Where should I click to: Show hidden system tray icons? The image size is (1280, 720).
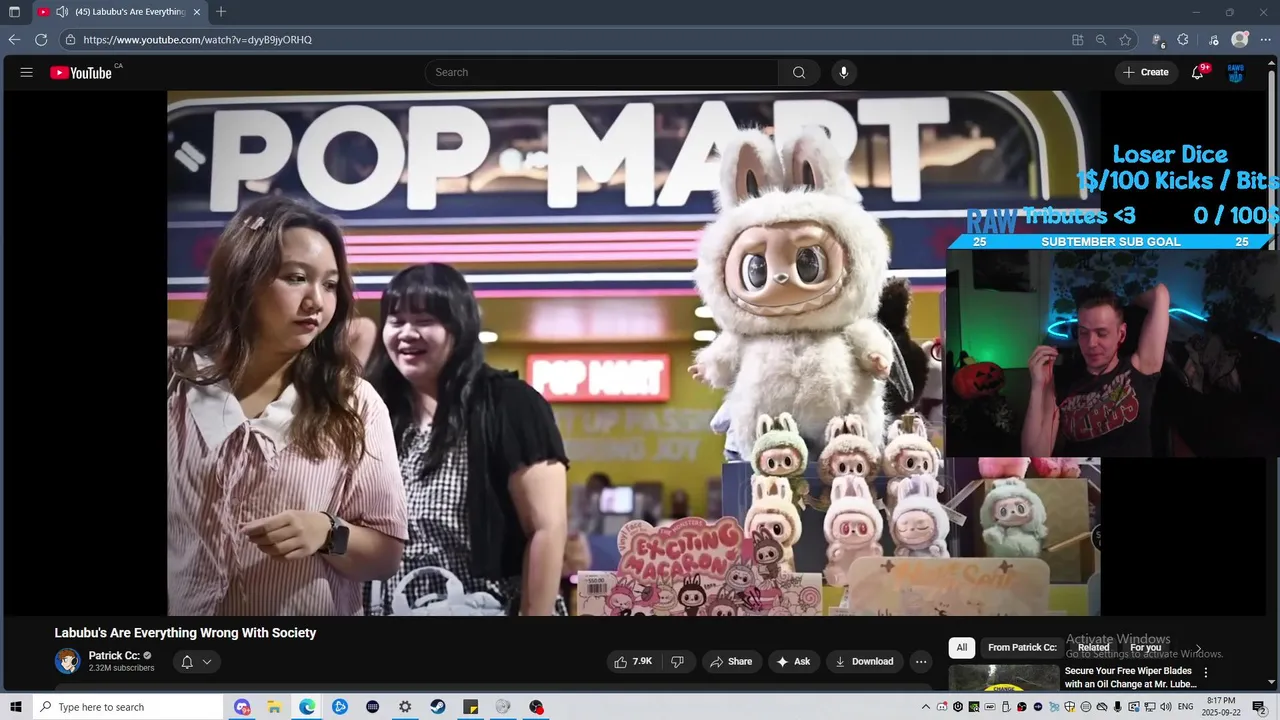(926, 707)
